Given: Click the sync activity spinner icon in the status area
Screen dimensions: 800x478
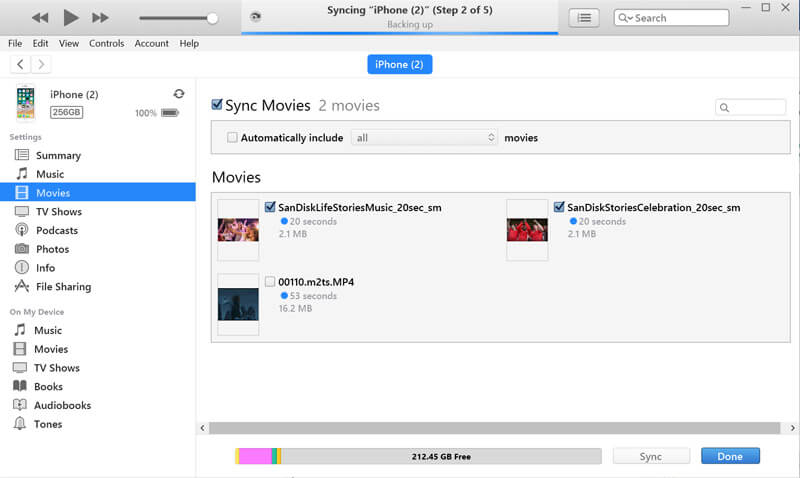Looking at the screenshot, I should (x=256, y=17).
